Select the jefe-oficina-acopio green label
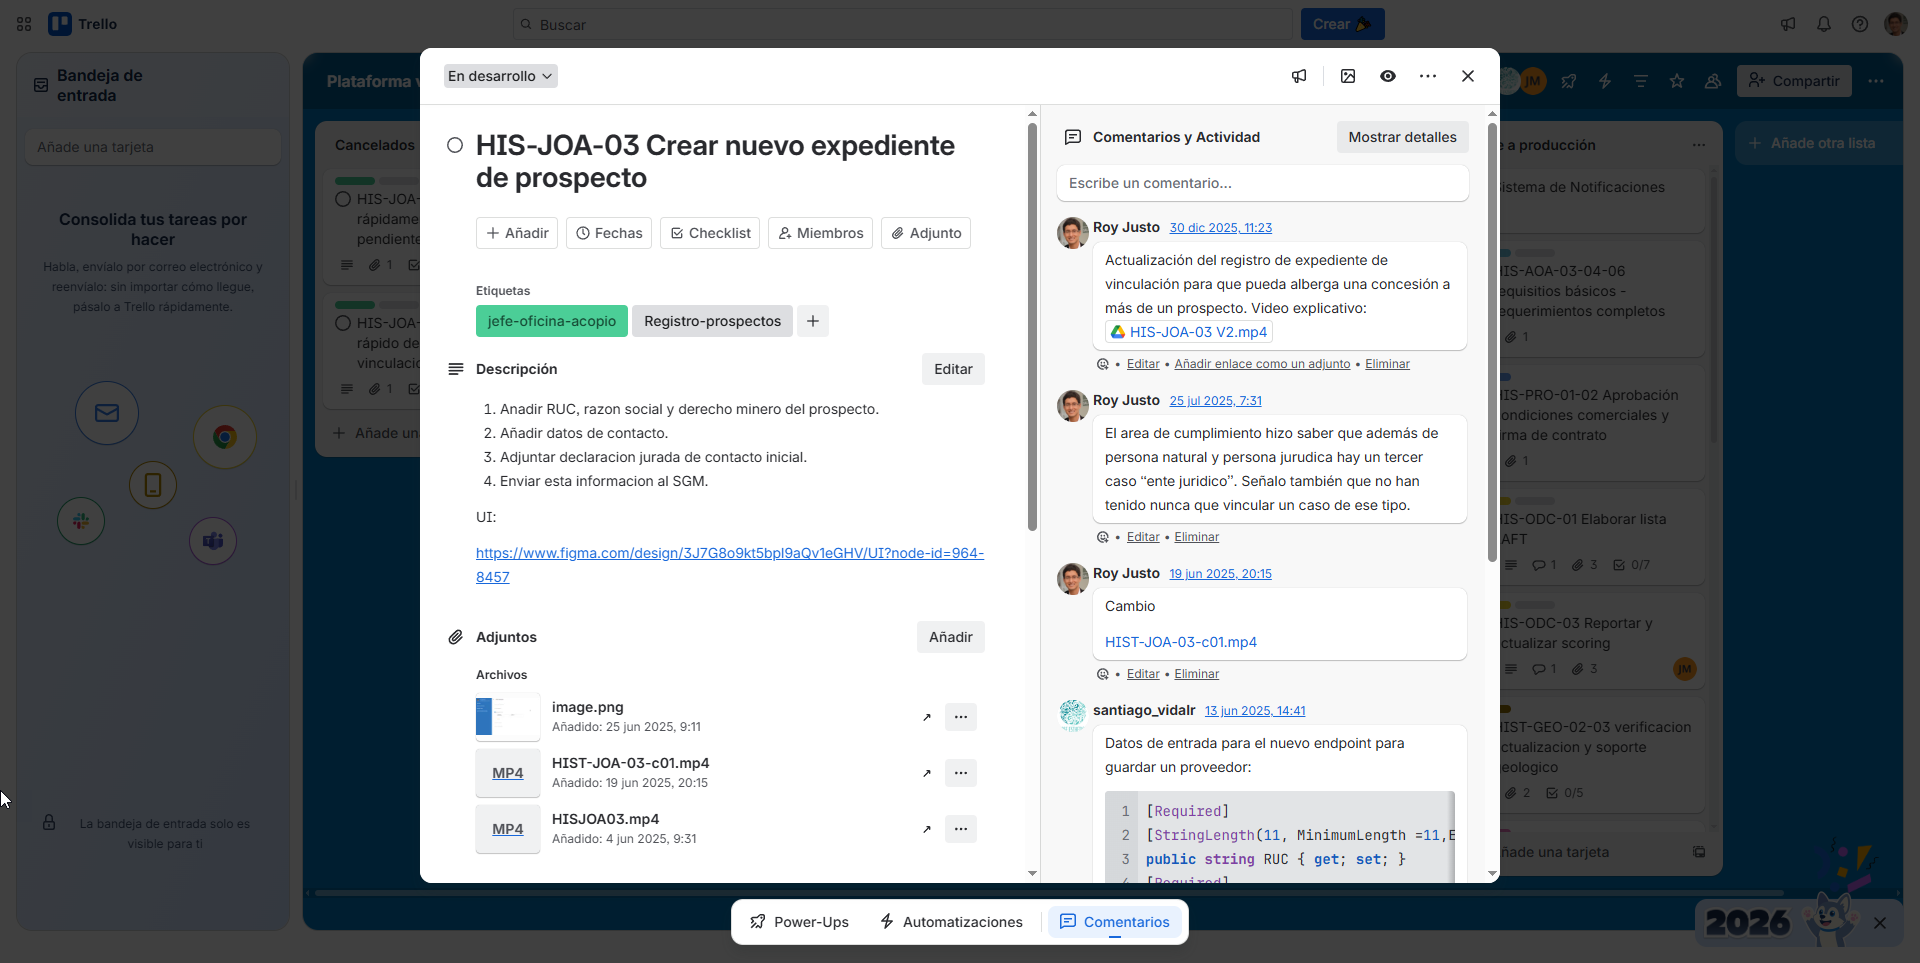The height and width of the screenshot is (963, 1920). click(x=552, y=321)
